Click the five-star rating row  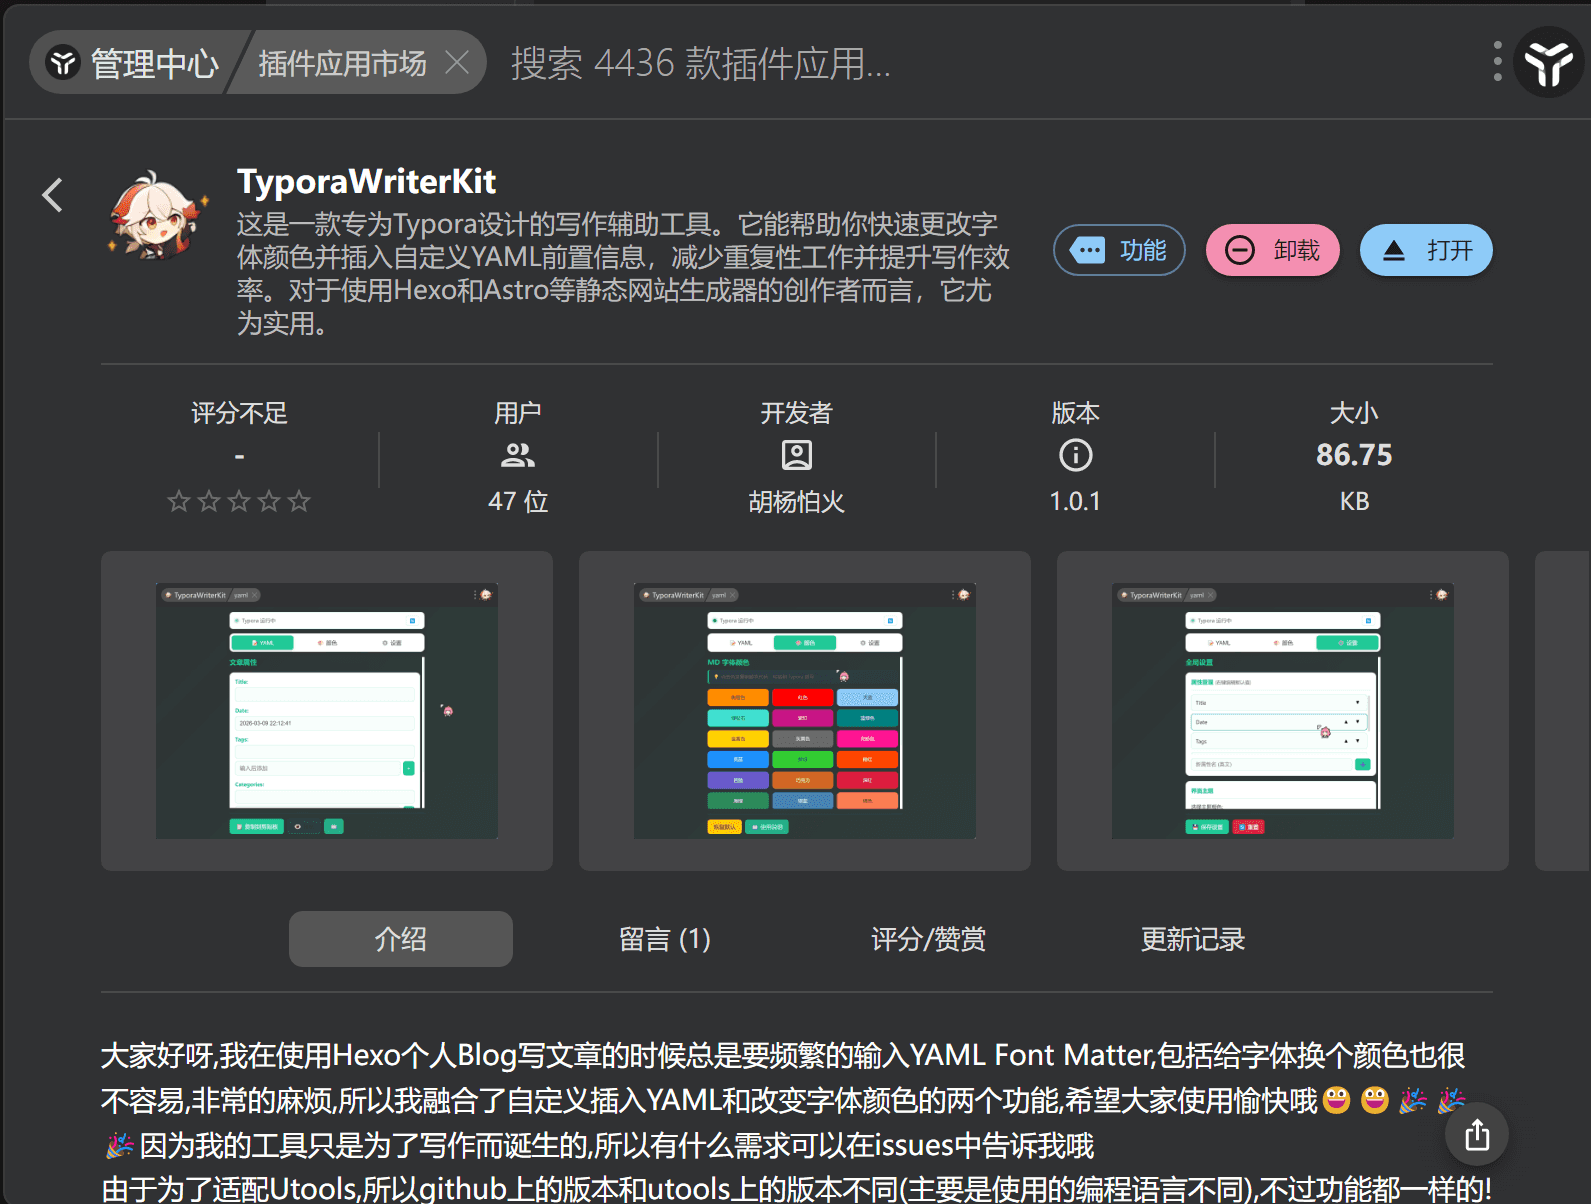click(239, 501)
